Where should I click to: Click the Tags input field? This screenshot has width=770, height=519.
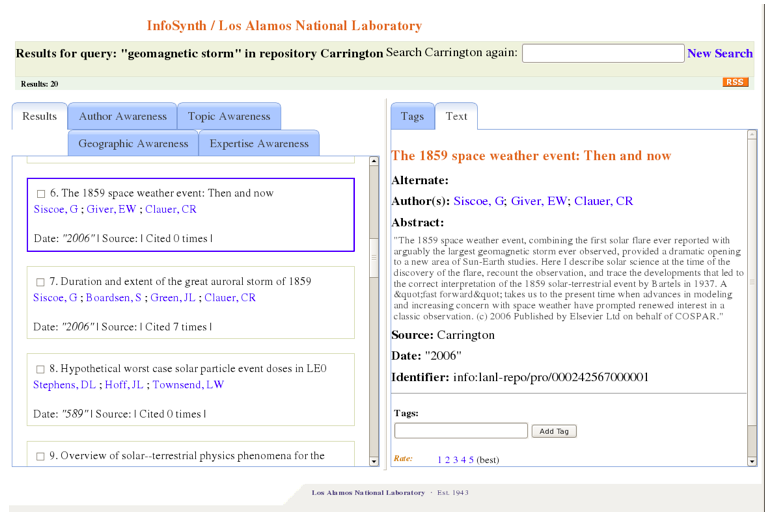tap(461, 431)
